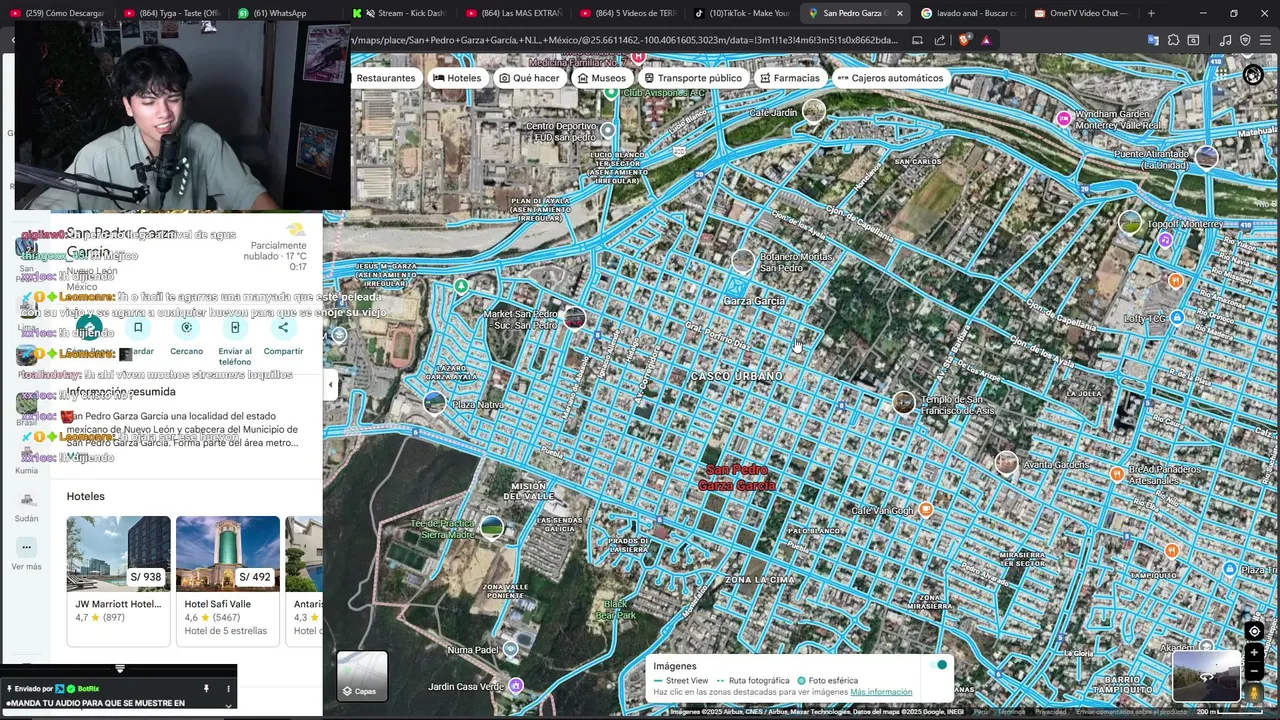The height and width of the screenshot is (720, 1280).
Task: Select the Transporte público chip
Action: [693, 78]
